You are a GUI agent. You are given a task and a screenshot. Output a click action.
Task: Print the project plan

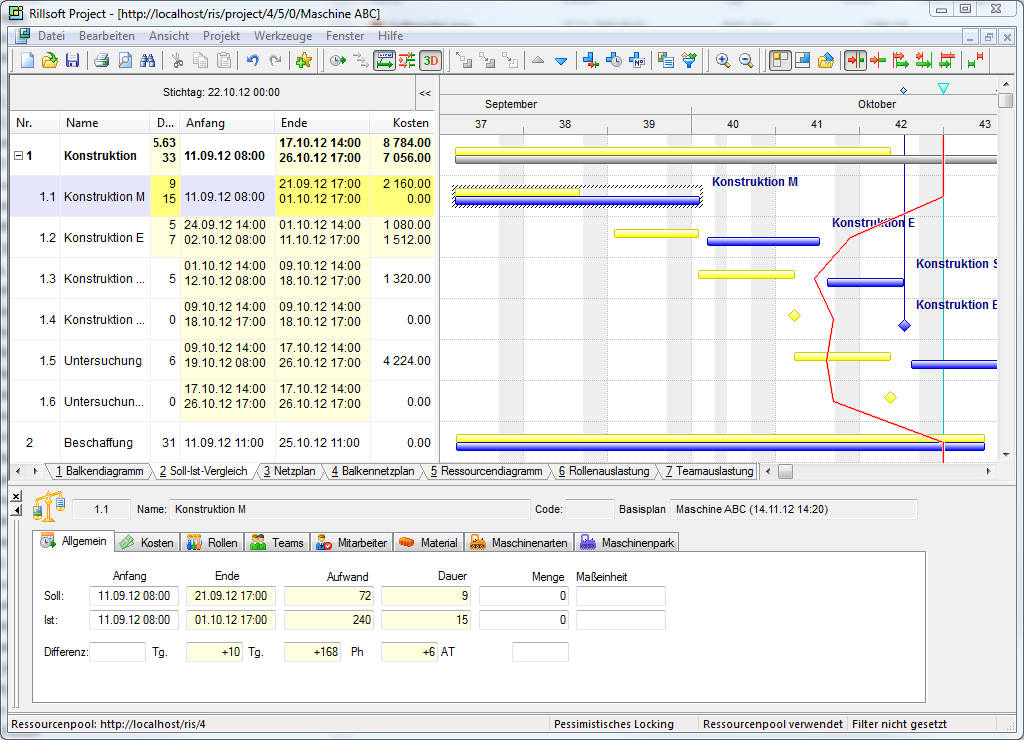pyautogui.click(x=101, y=61)
